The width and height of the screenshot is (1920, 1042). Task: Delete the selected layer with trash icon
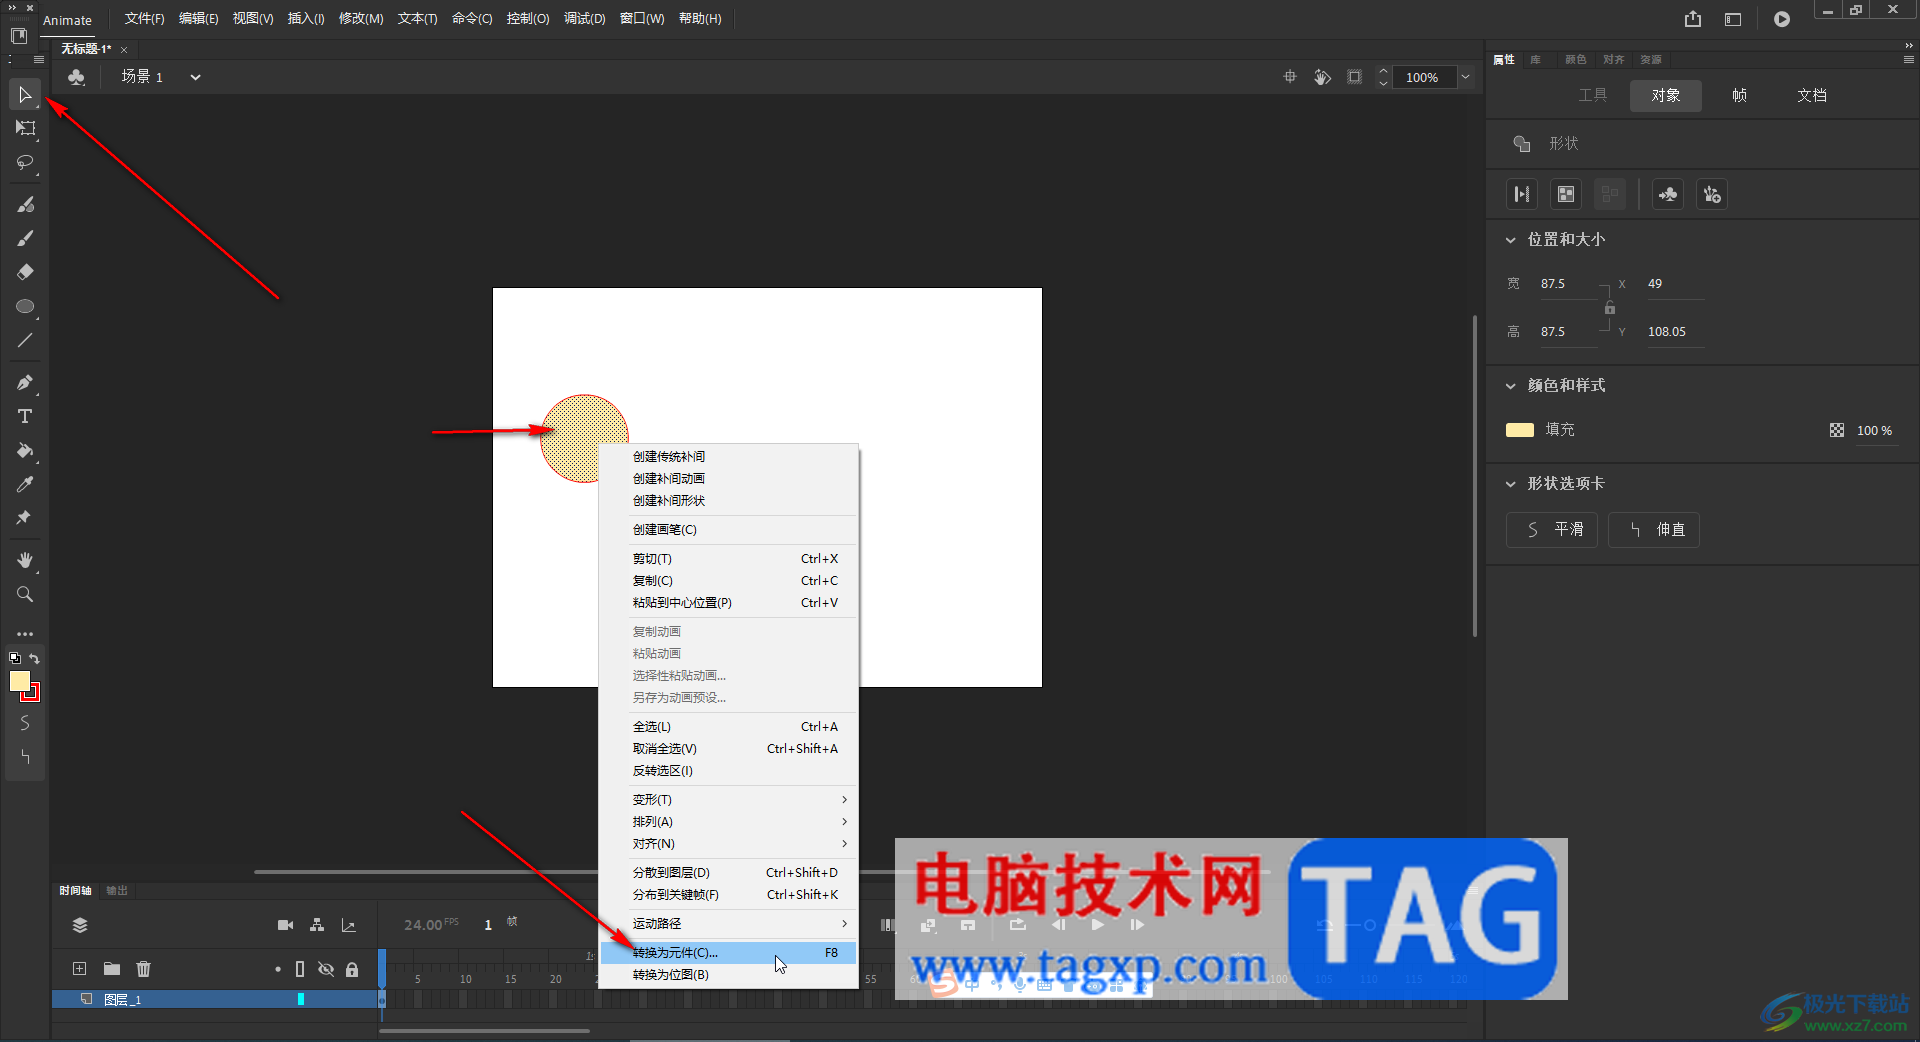(144, 969)
